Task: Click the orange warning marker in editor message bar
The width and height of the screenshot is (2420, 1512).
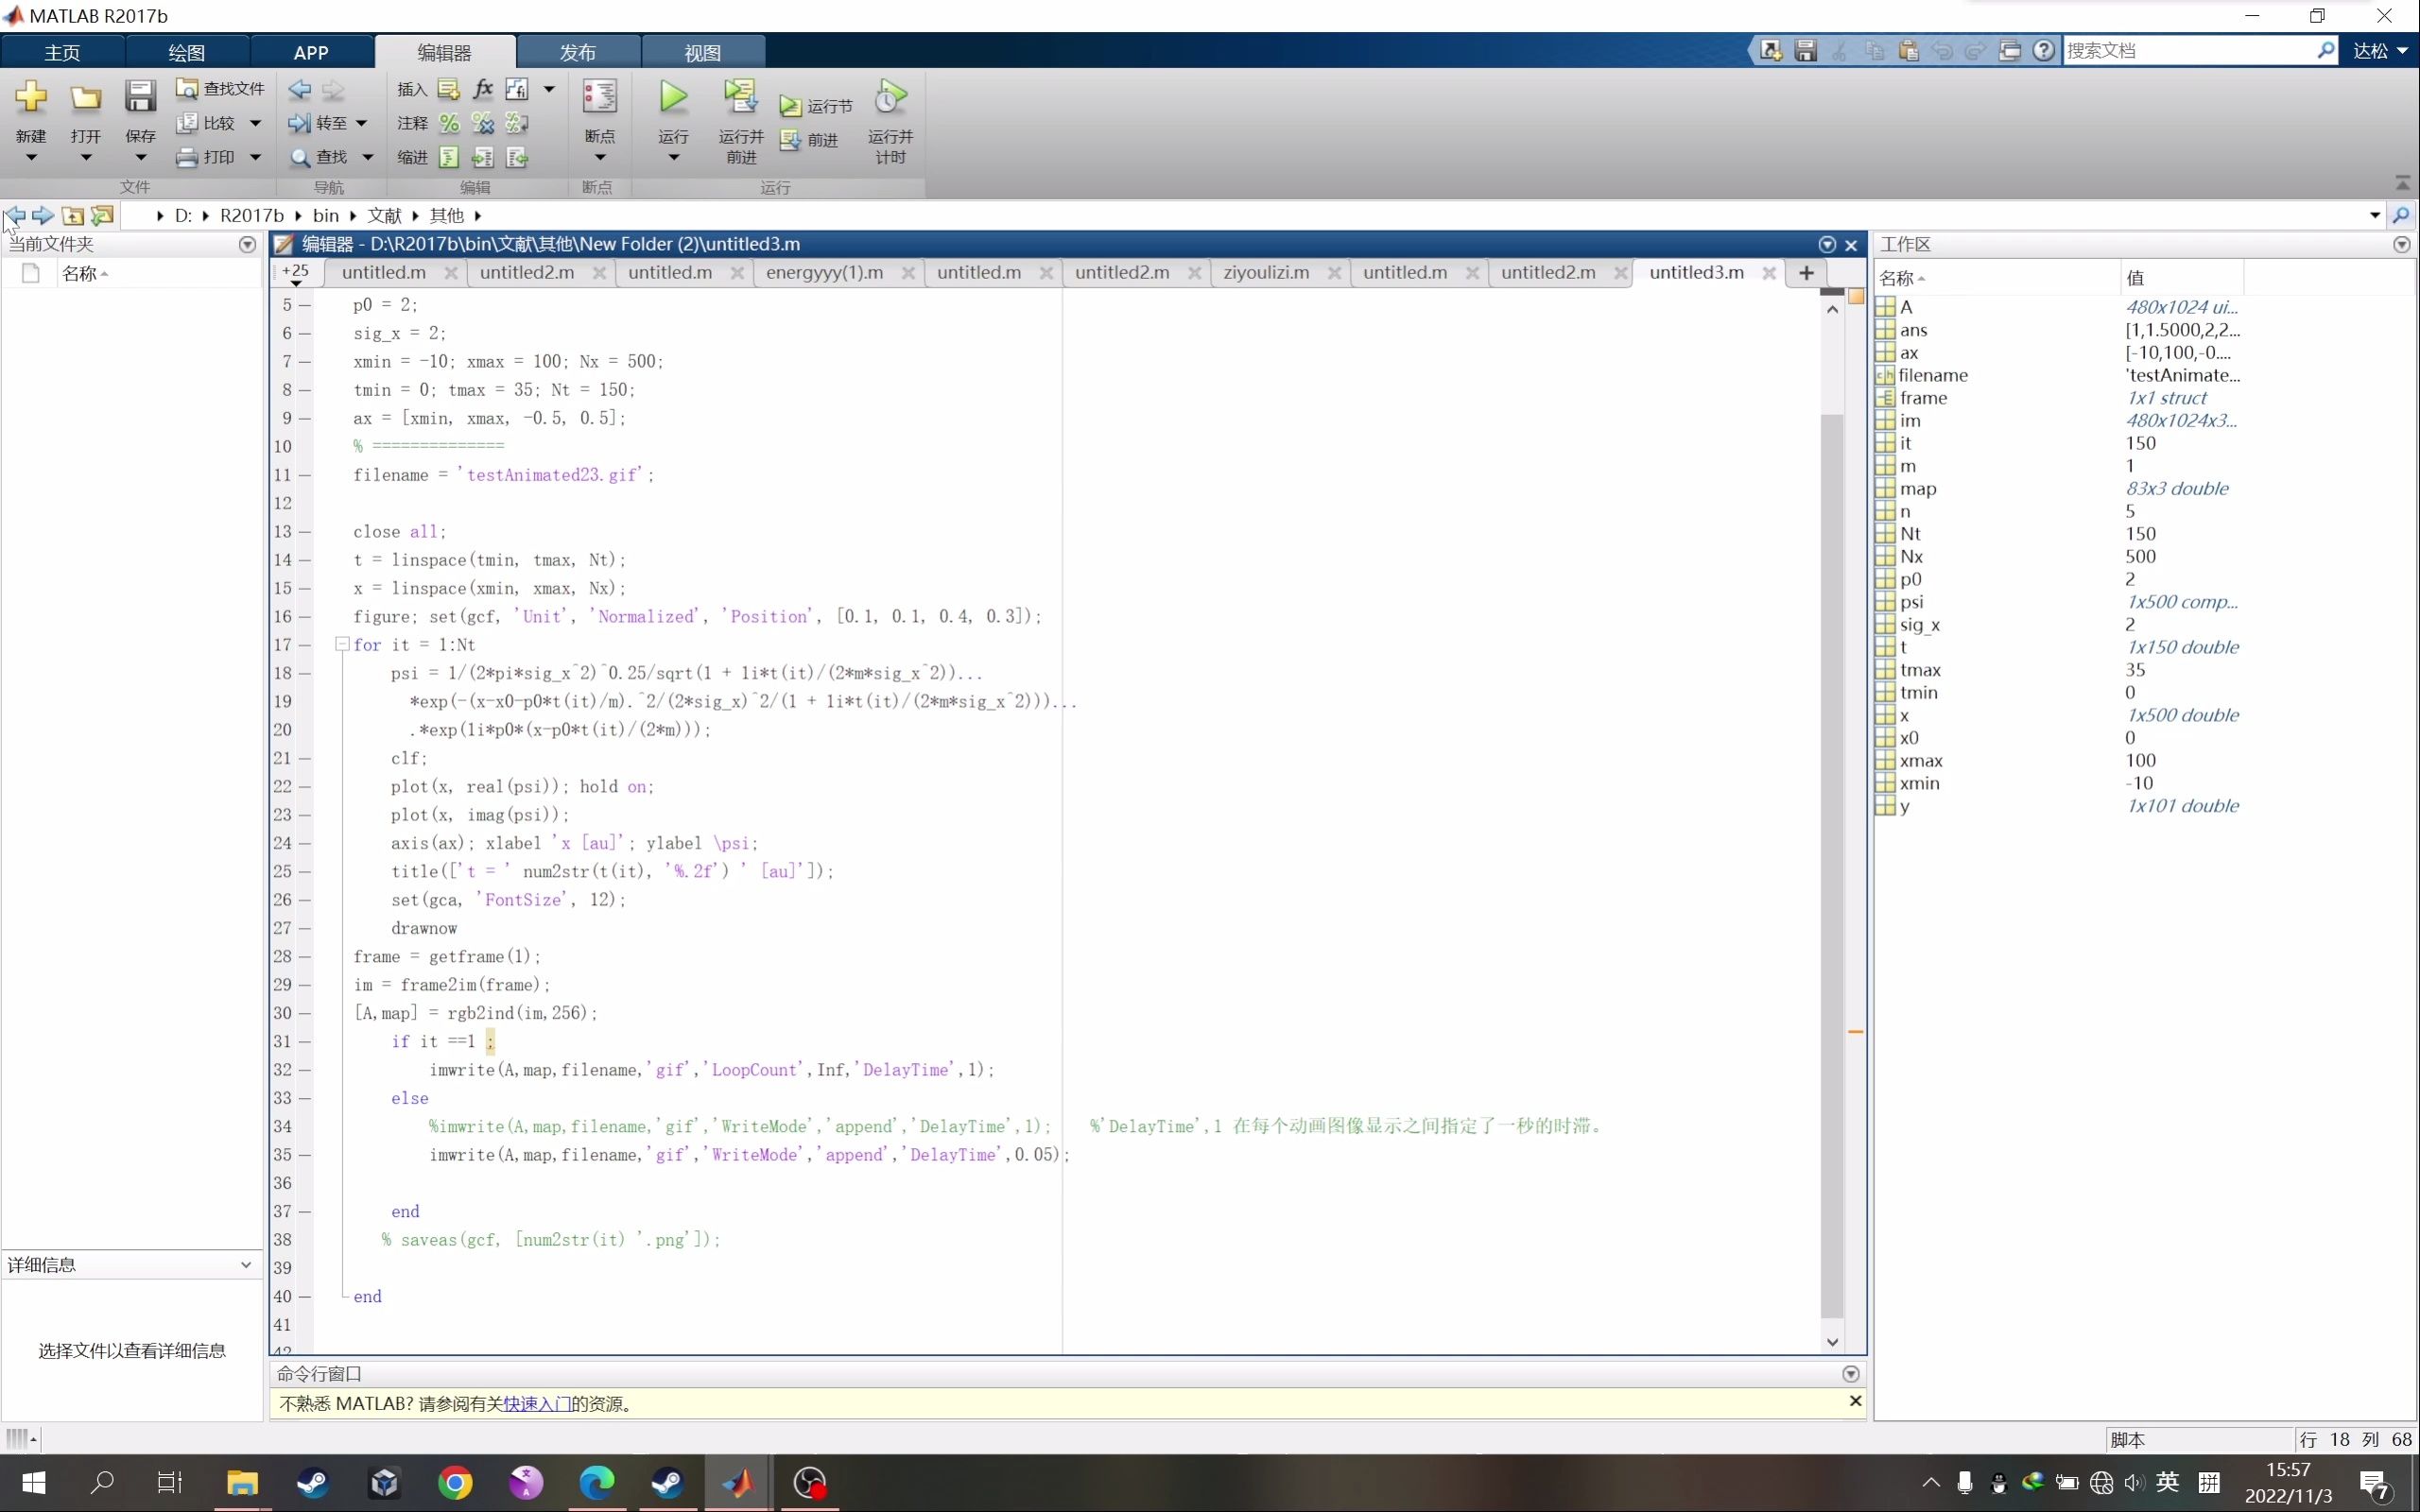Action: 1856,1031
